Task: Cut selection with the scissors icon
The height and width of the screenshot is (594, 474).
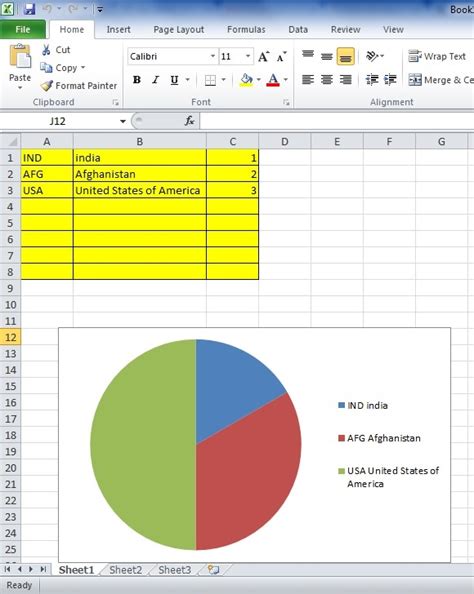Action: 47,50
